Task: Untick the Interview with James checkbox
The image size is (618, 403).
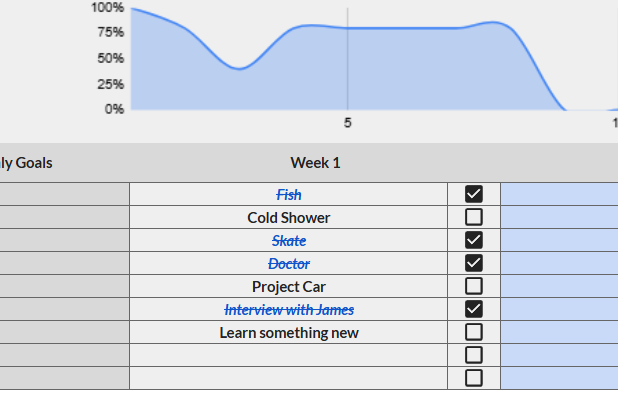Action: coord(474,309)
